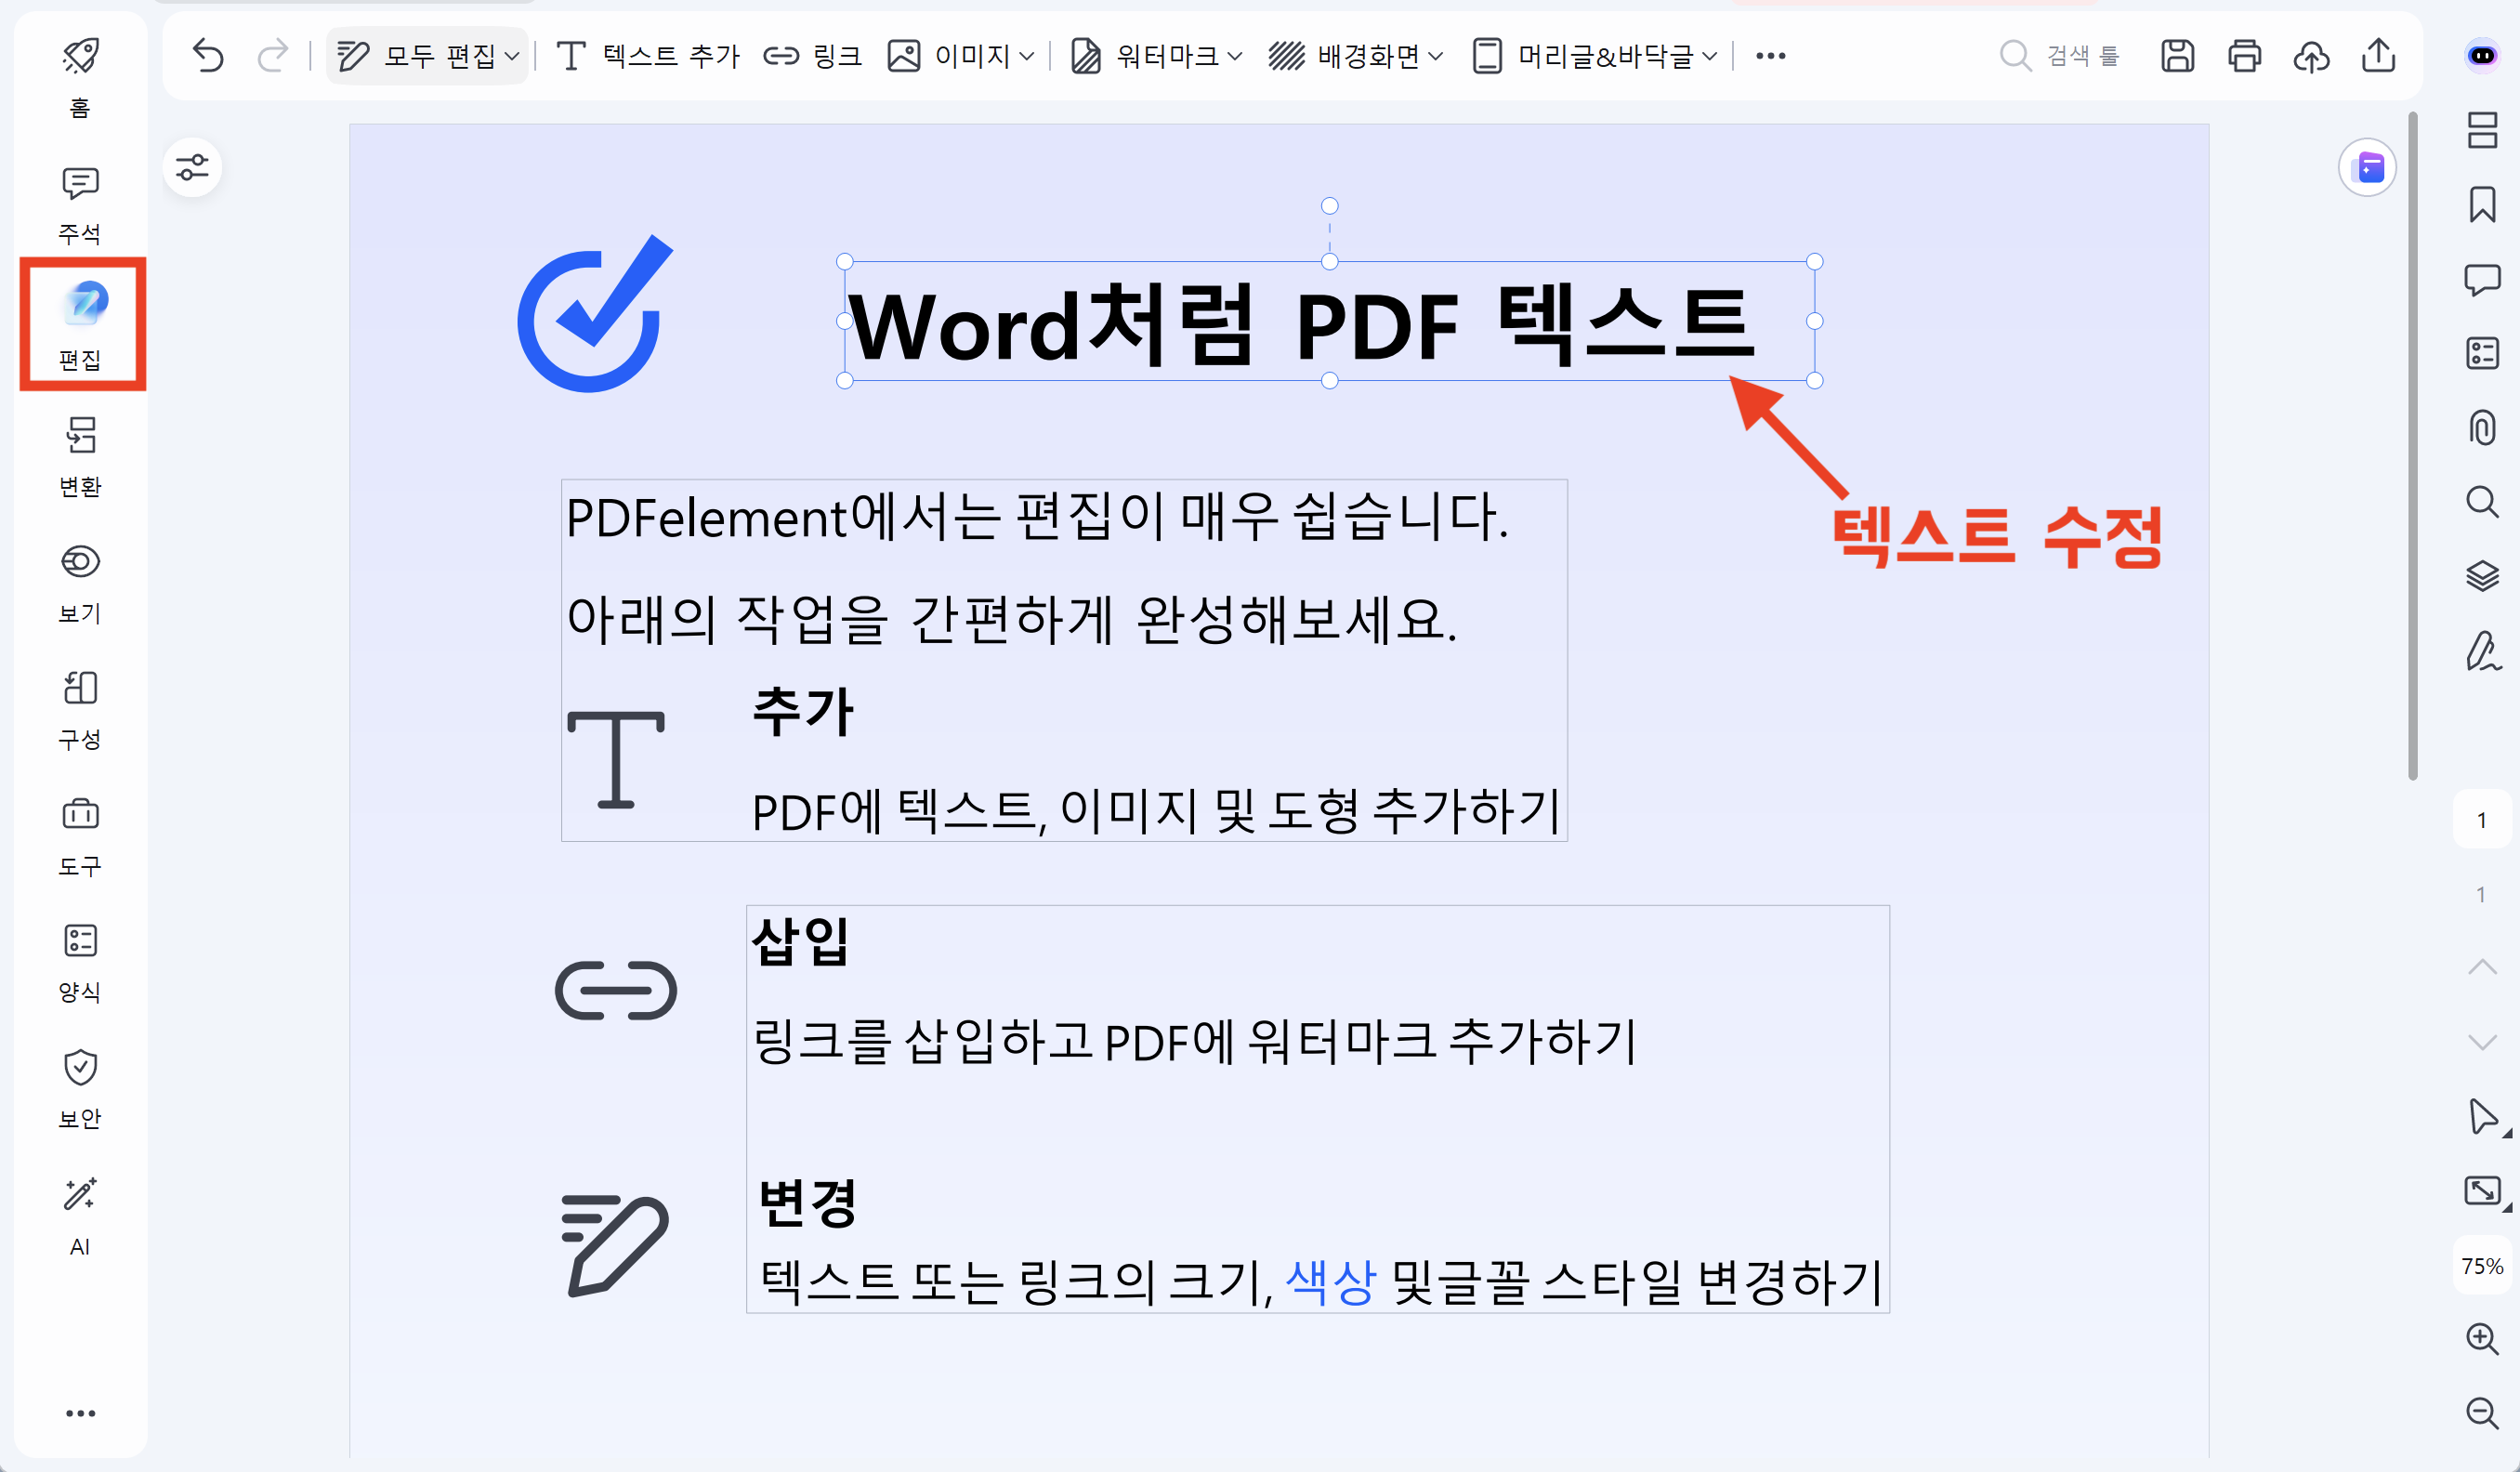Open the signature tool in the right sidebar

pyautogui.click(x=2483, y=650)
